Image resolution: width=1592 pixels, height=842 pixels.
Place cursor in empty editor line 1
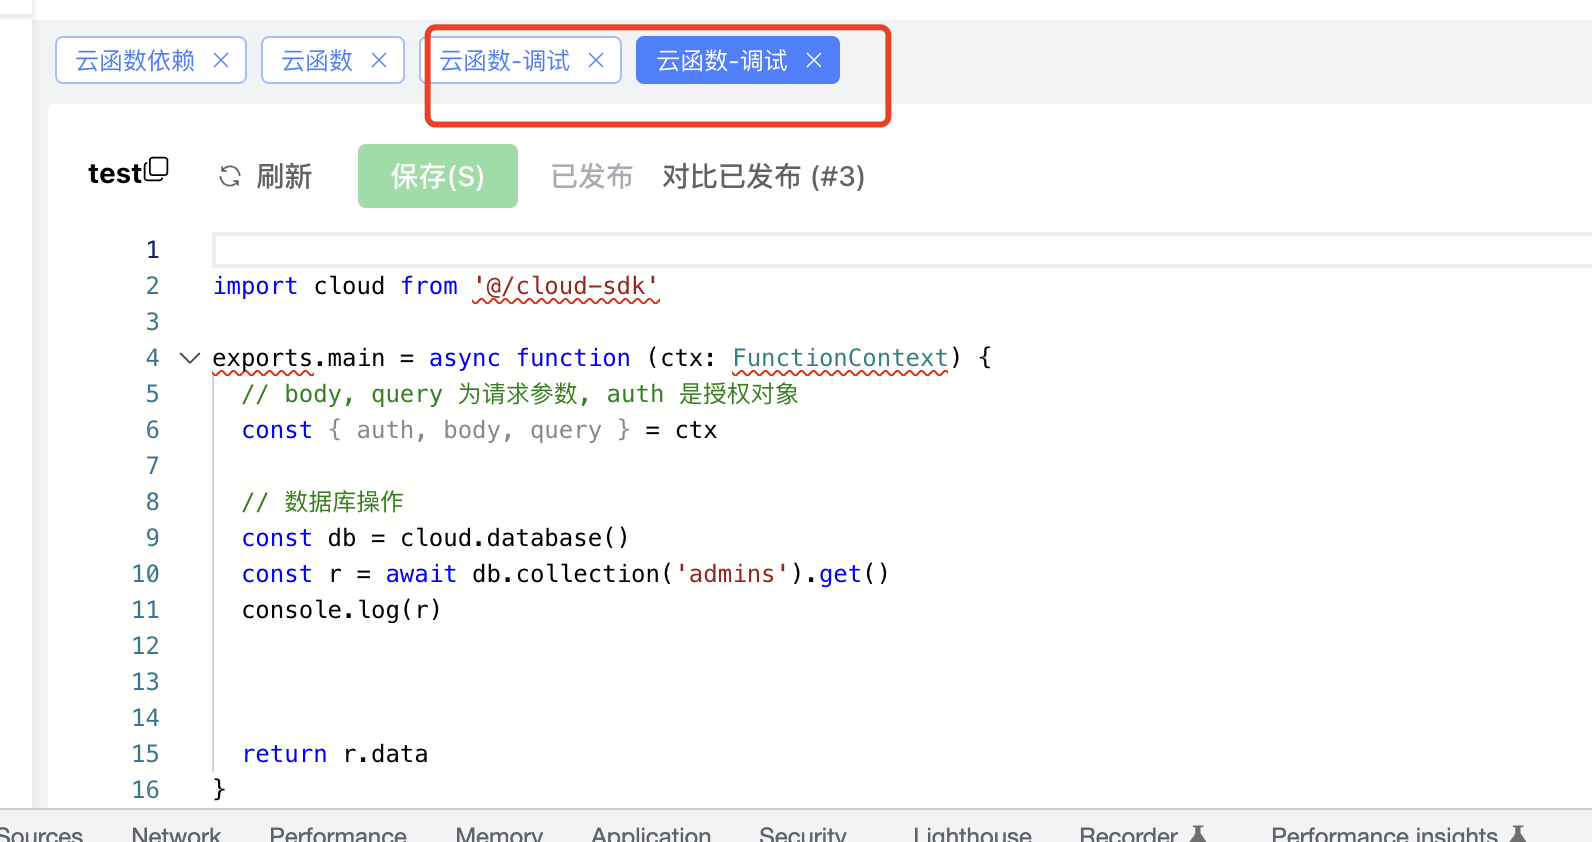coord(900,250)
